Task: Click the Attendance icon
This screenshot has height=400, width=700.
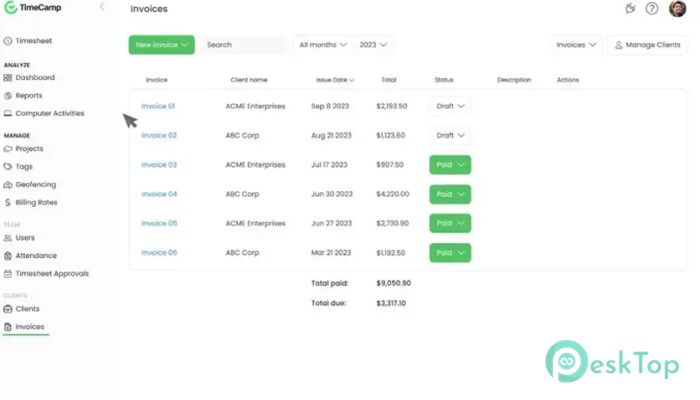Action: point(8,256)
